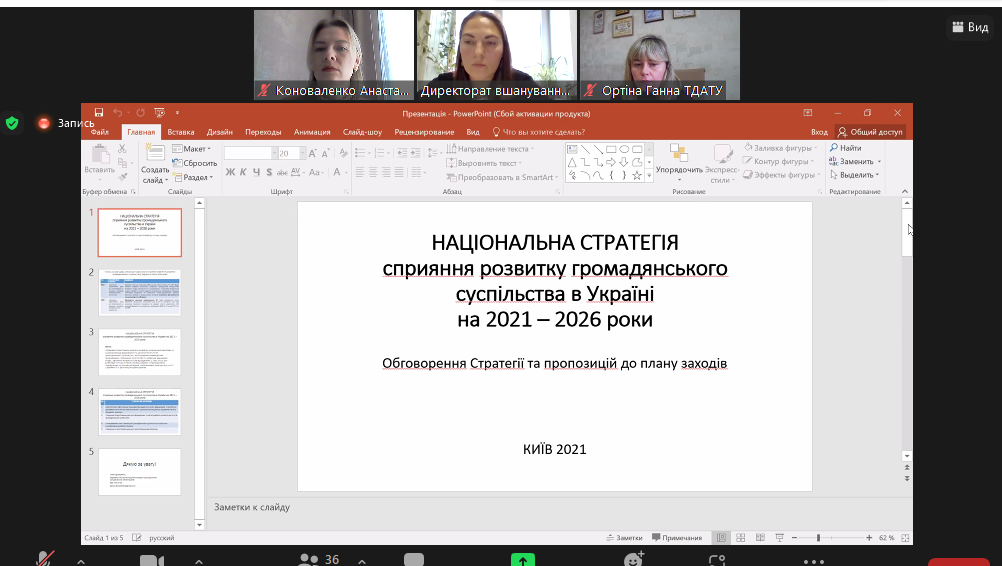Open the Заменить replace dropdown arrow
Image resolution: width=1002 pixels, height=566 pixels.
[879, 162]
